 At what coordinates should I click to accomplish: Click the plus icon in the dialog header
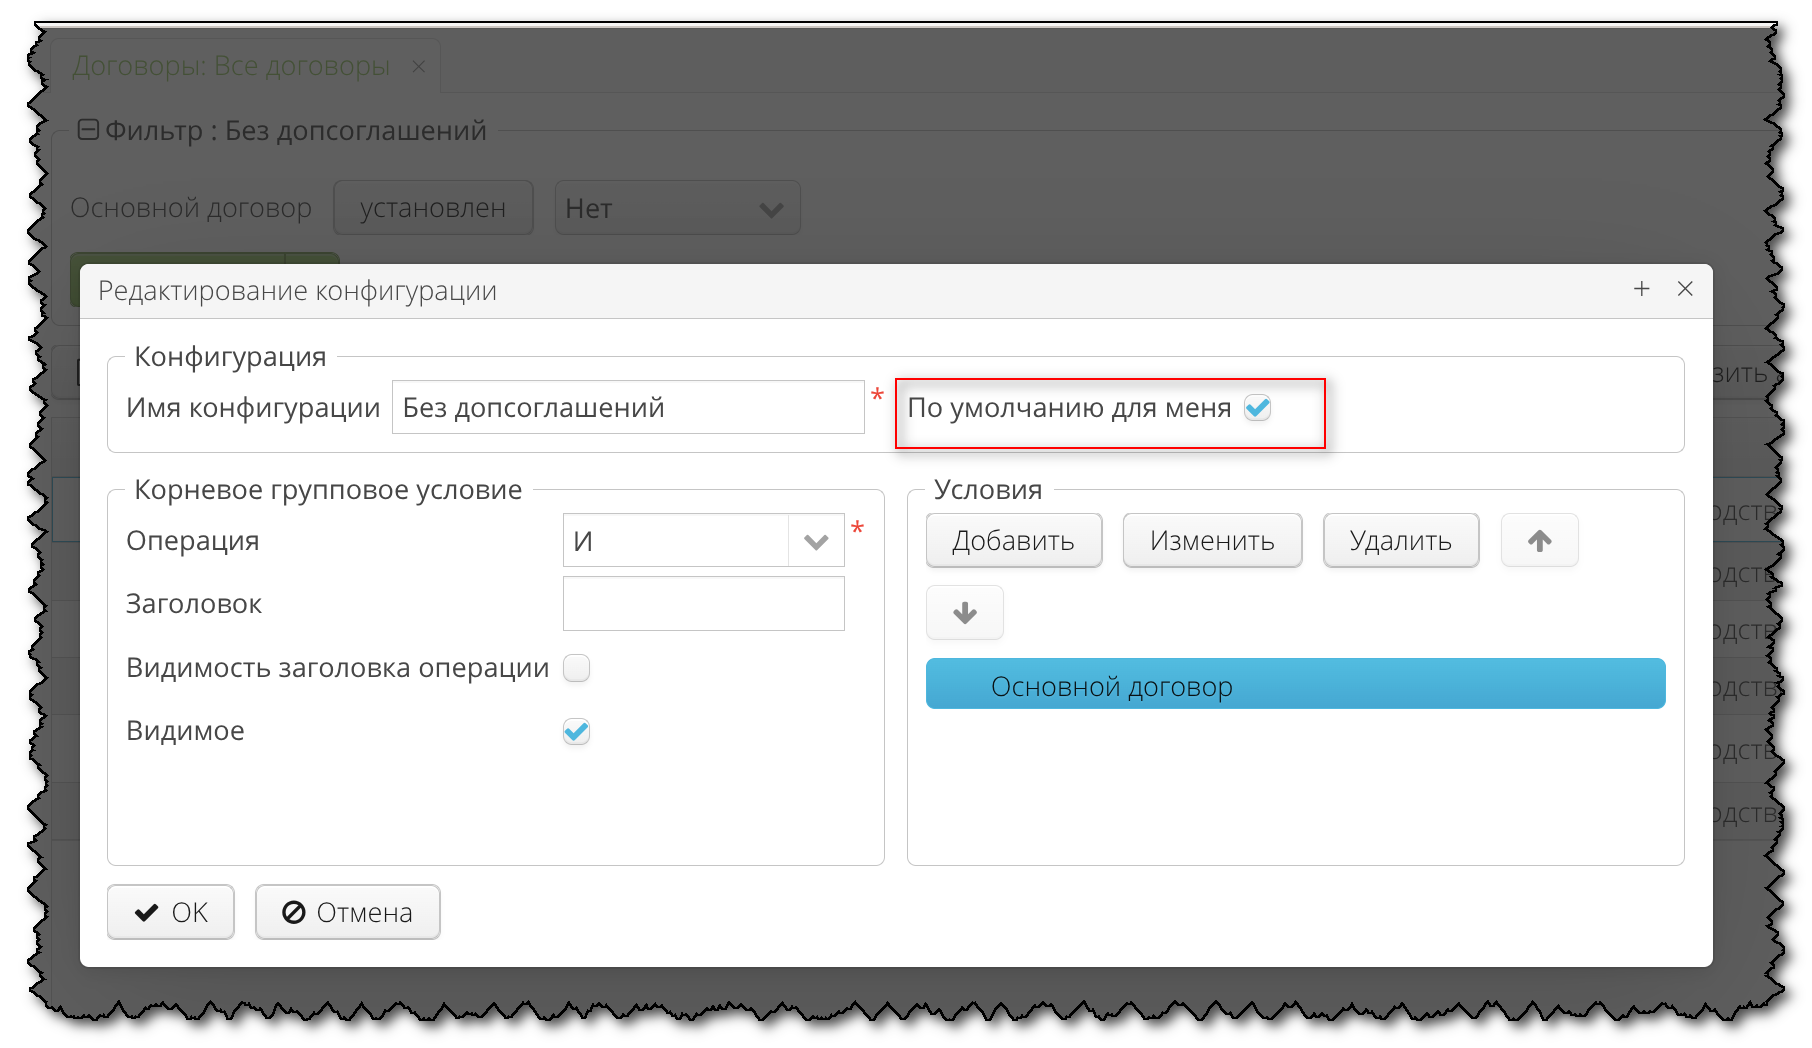click(x=1641, y=289)
